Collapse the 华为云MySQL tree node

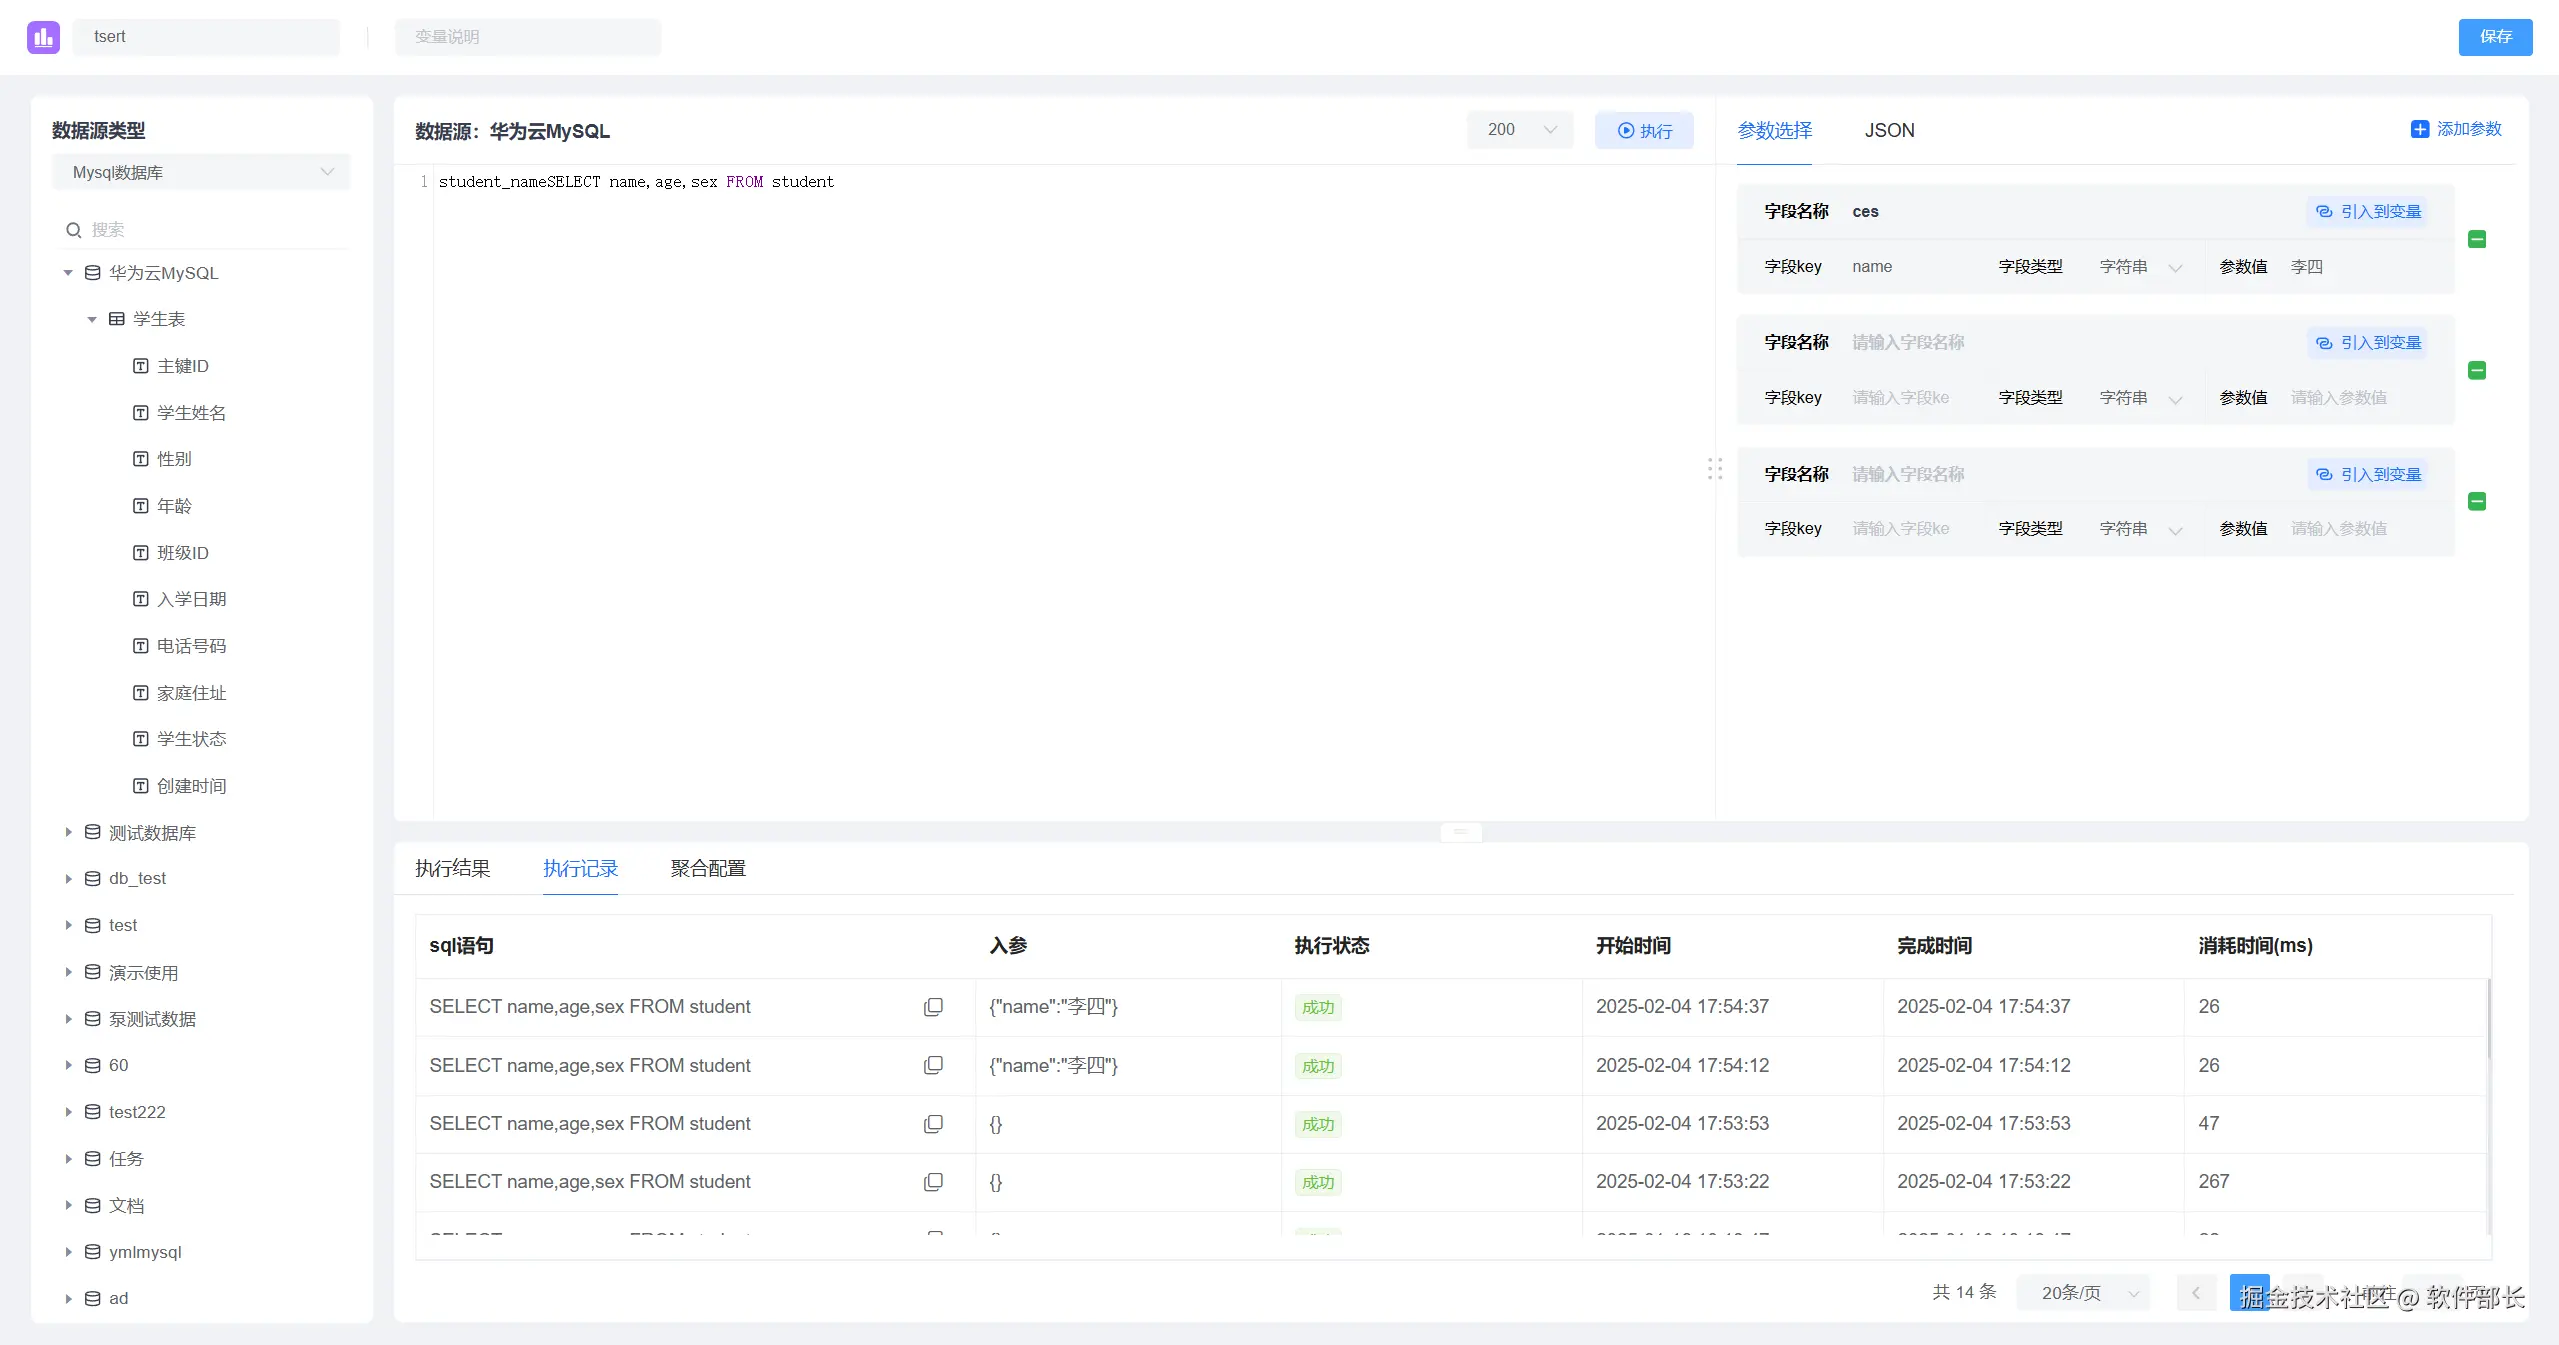click(68, 273)
